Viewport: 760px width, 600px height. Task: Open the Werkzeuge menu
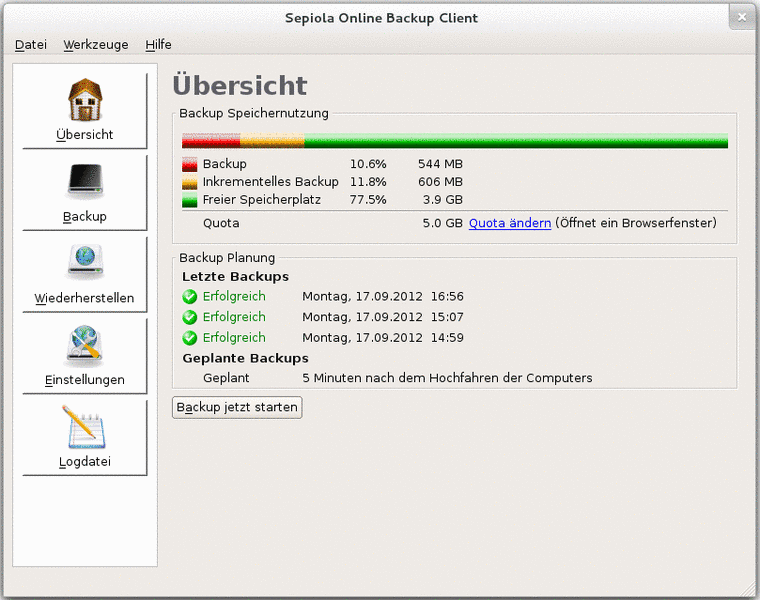[x=95, y=45]
